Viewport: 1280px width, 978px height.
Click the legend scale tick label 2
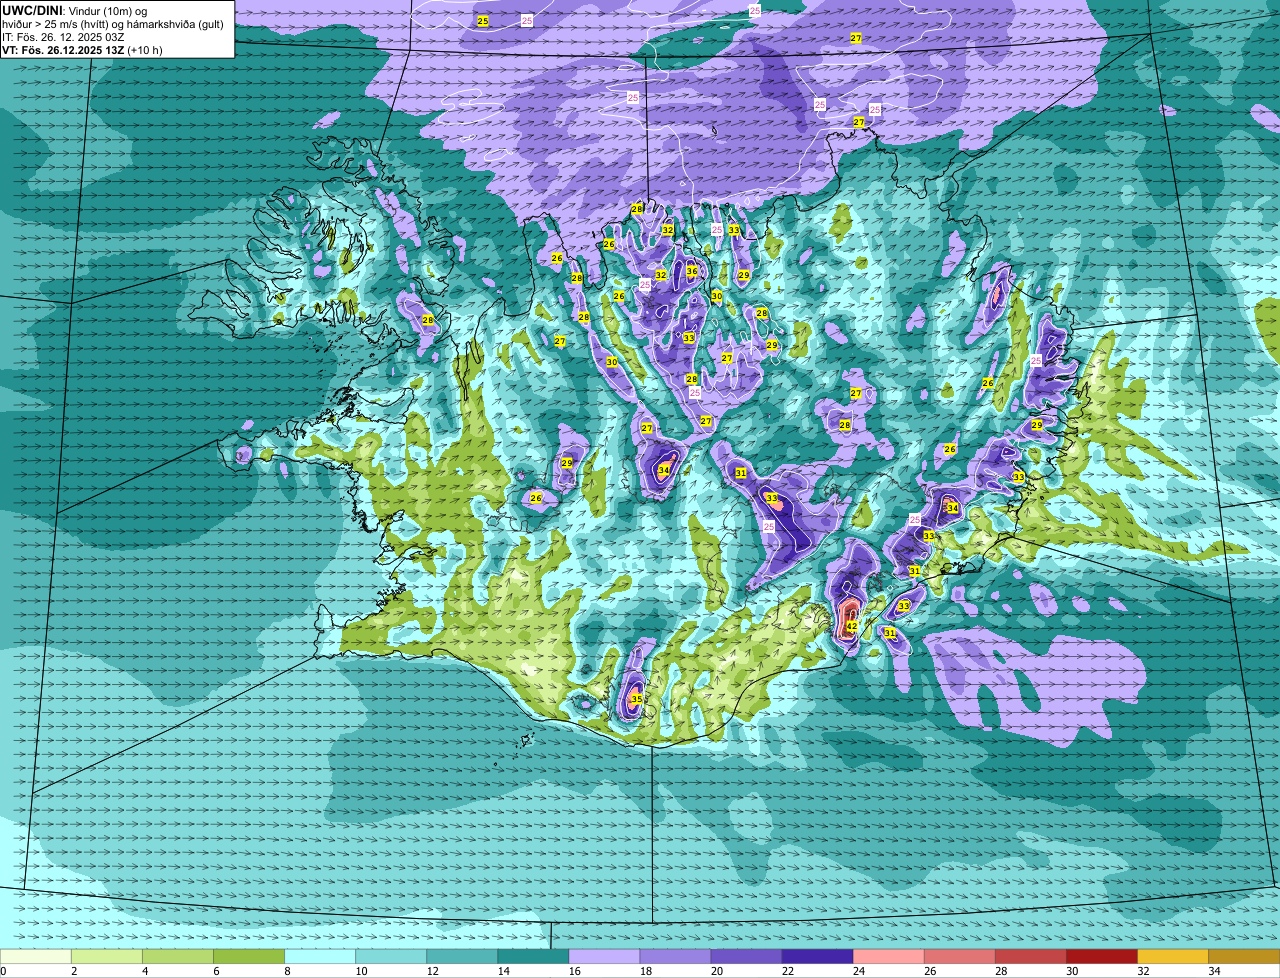pyautogui.click(x=74, y=971)
